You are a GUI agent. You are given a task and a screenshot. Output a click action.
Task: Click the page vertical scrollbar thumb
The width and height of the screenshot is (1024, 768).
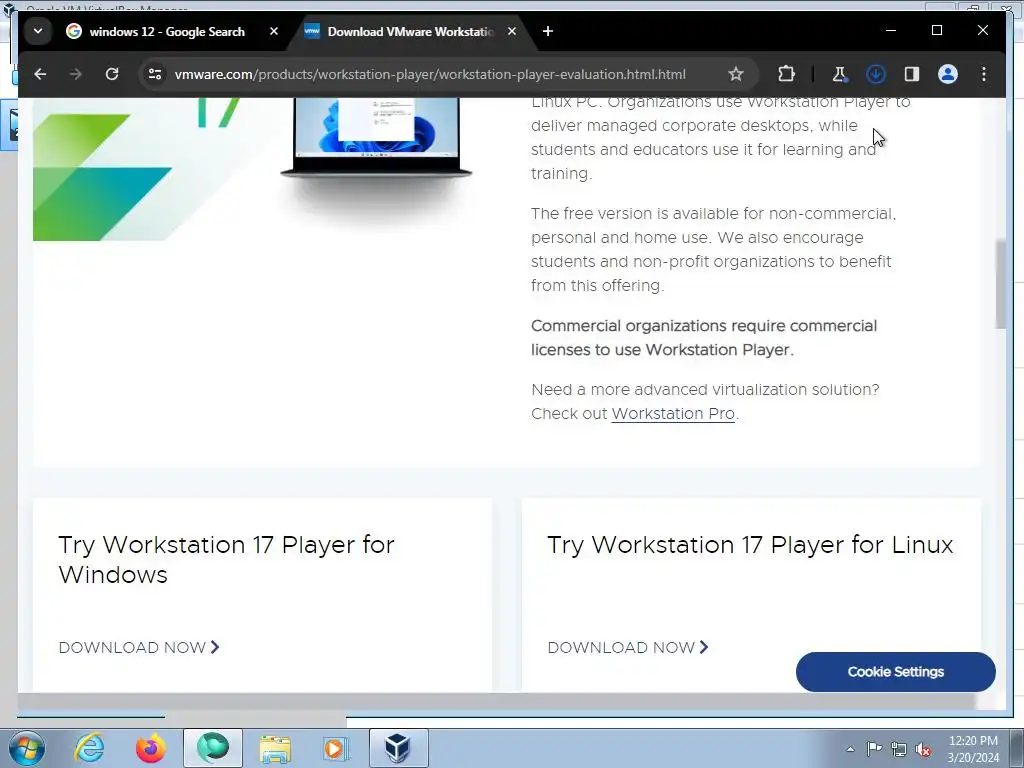[1000, 284]
